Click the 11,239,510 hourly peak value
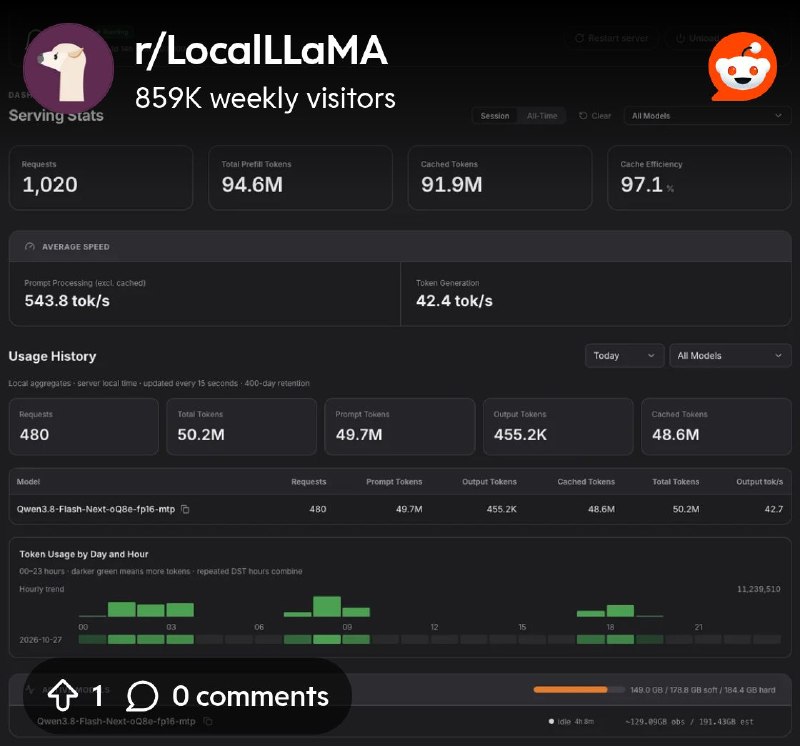800x746 pixels. pyautogui.click(x=759, y=589)
